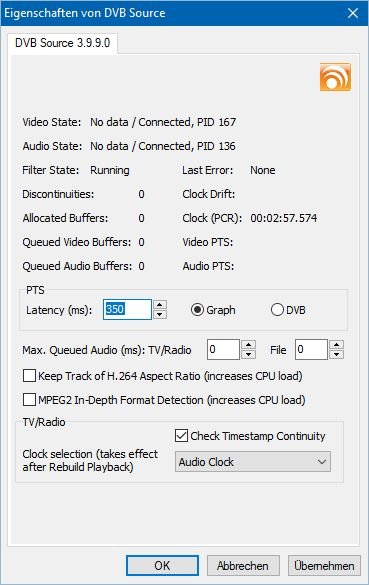Screen dimensions: 369x585
Task: Click the orange DVB Source logo icon
Action: point(335,77)
